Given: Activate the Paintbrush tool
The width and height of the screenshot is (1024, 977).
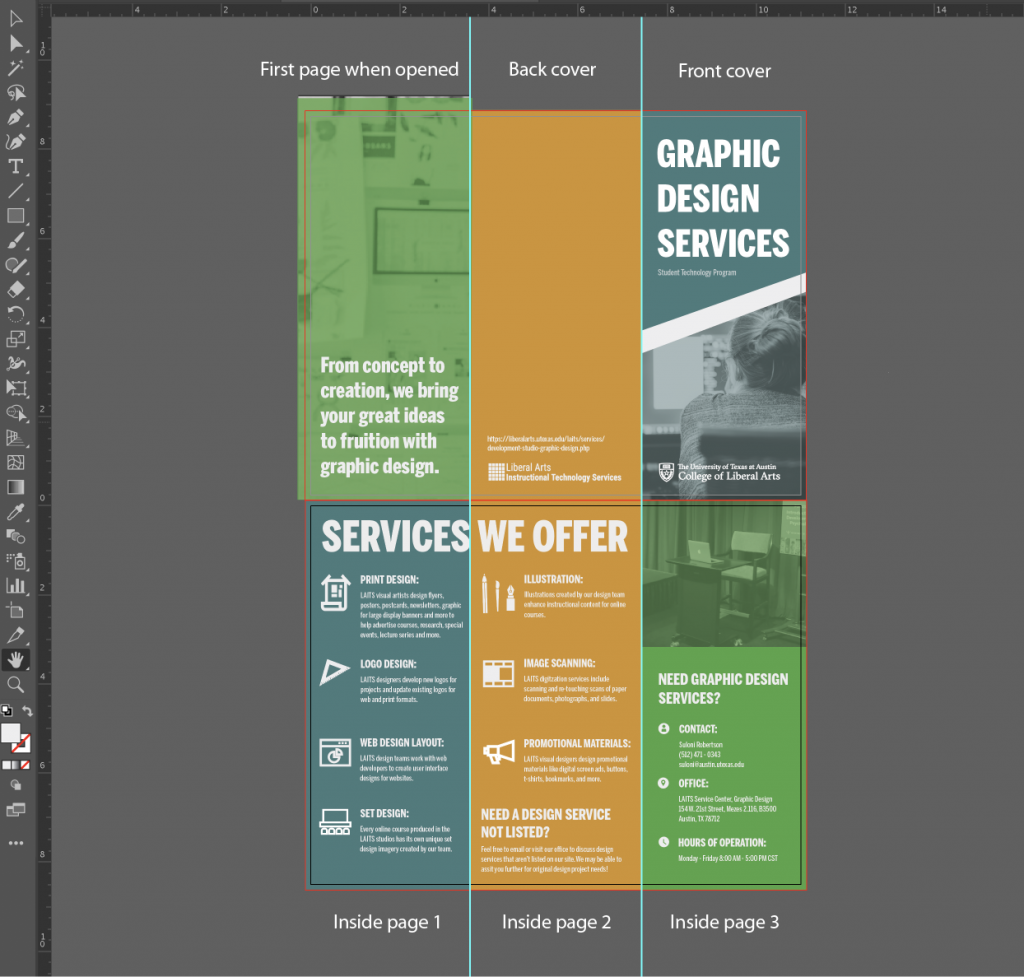Looking at the screenshot, I should [16, 240].
